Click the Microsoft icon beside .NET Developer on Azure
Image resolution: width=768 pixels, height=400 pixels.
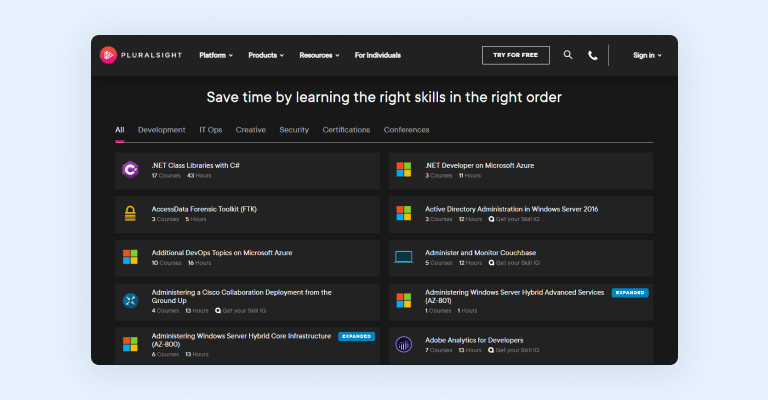point(404,170)
